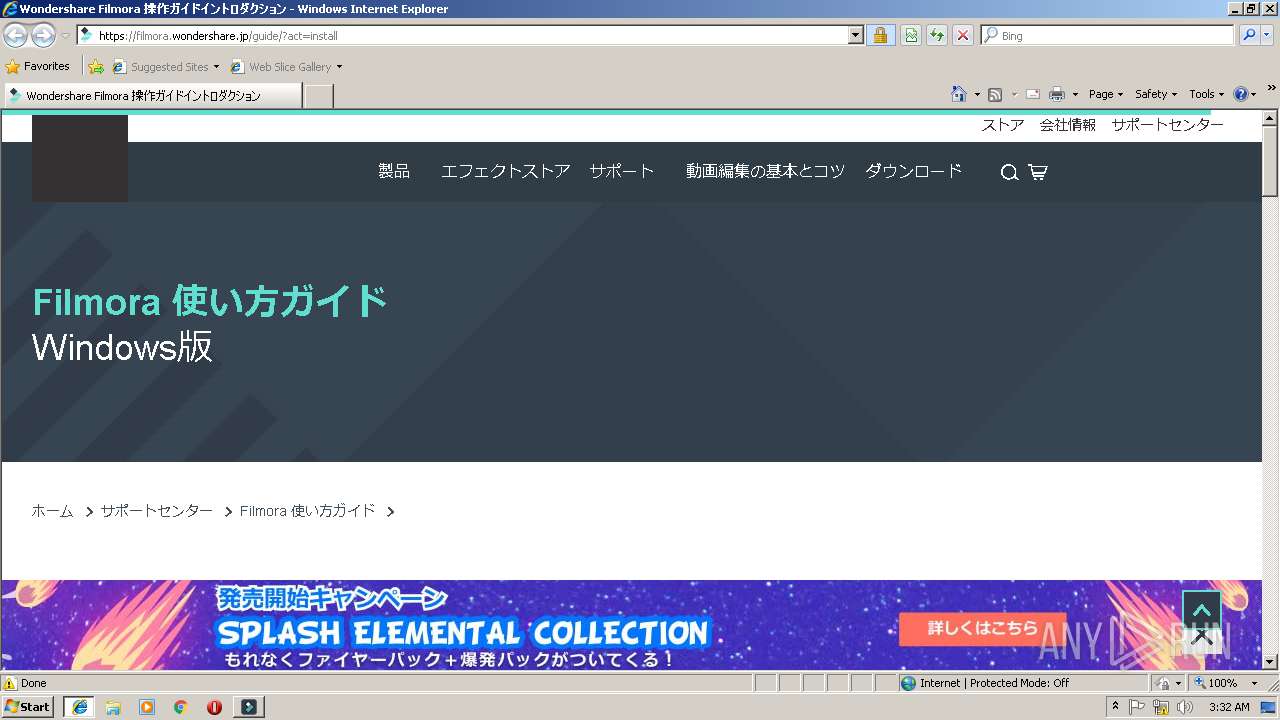
Task: Select the Wondershare Filmora browser tab
Action: point(152,95)
